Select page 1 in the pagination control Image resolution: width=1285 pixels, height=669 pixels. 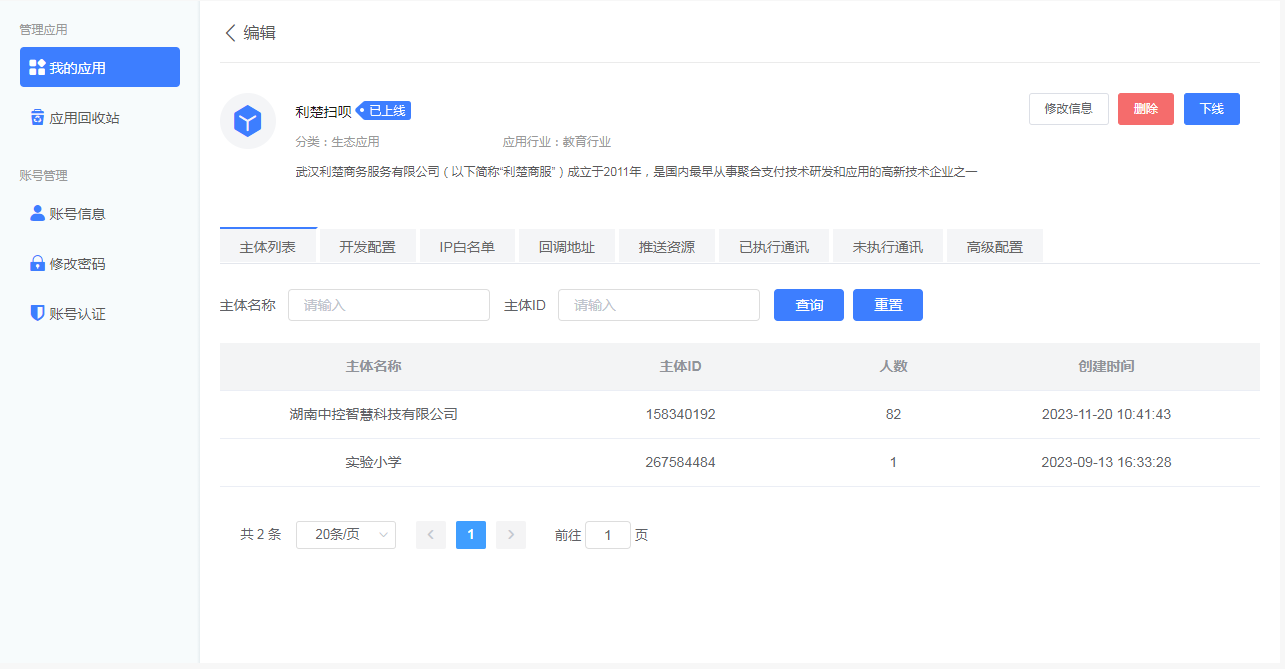click(470, 535)
